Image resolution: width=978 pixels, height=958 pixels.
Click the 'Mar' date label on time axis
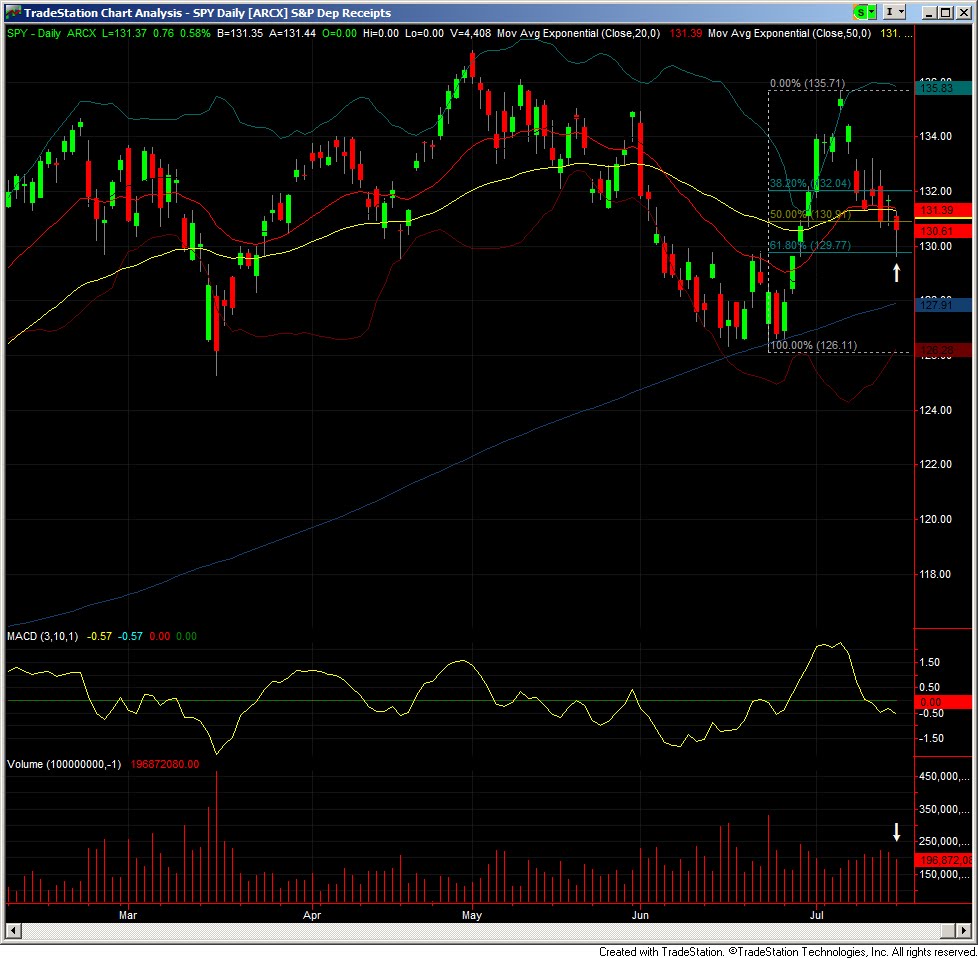pyautogui.click(x=128, y=915)
